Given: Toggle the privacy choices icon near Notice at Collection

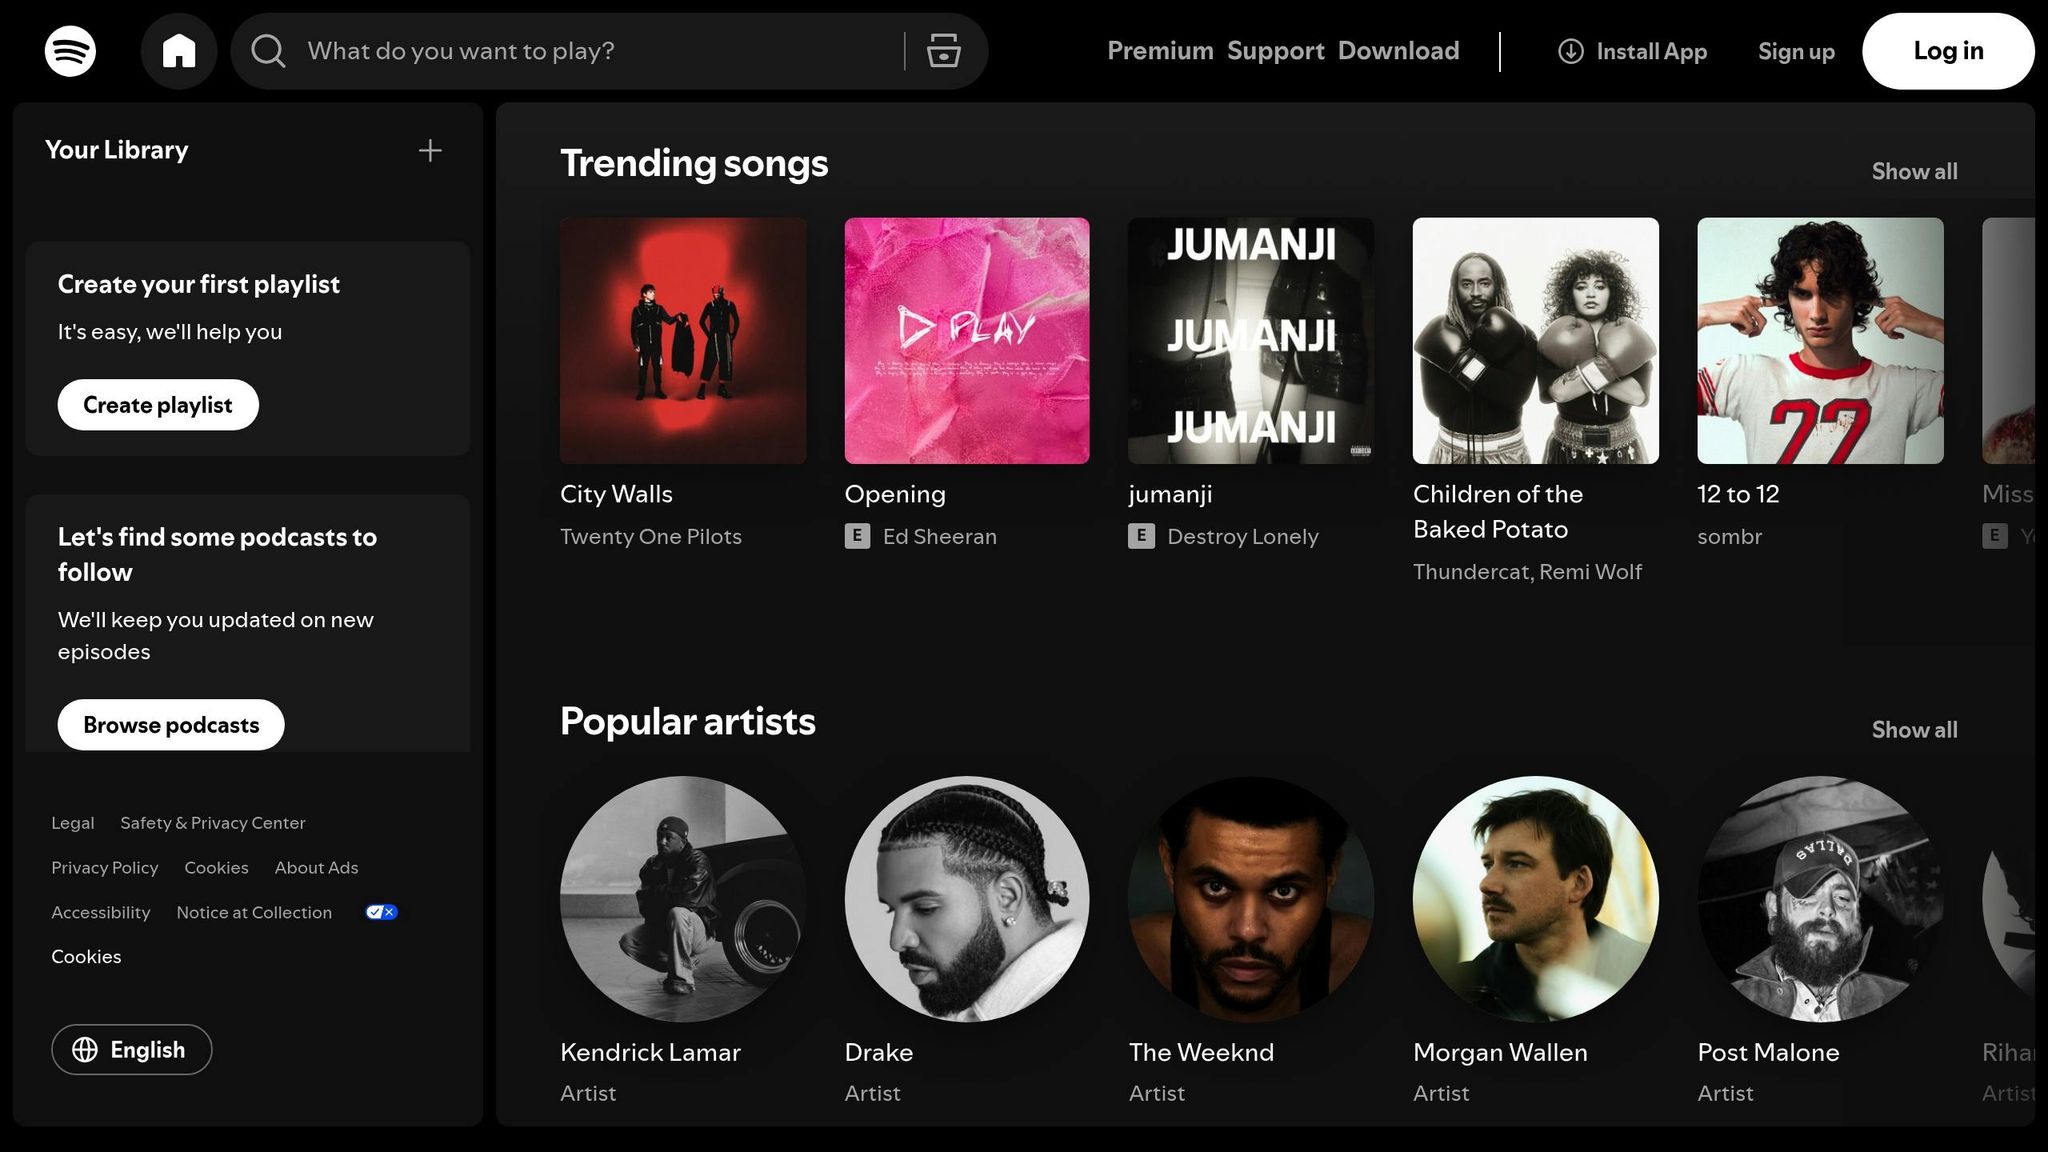Looking at the screenshot, I should [380, 911].
